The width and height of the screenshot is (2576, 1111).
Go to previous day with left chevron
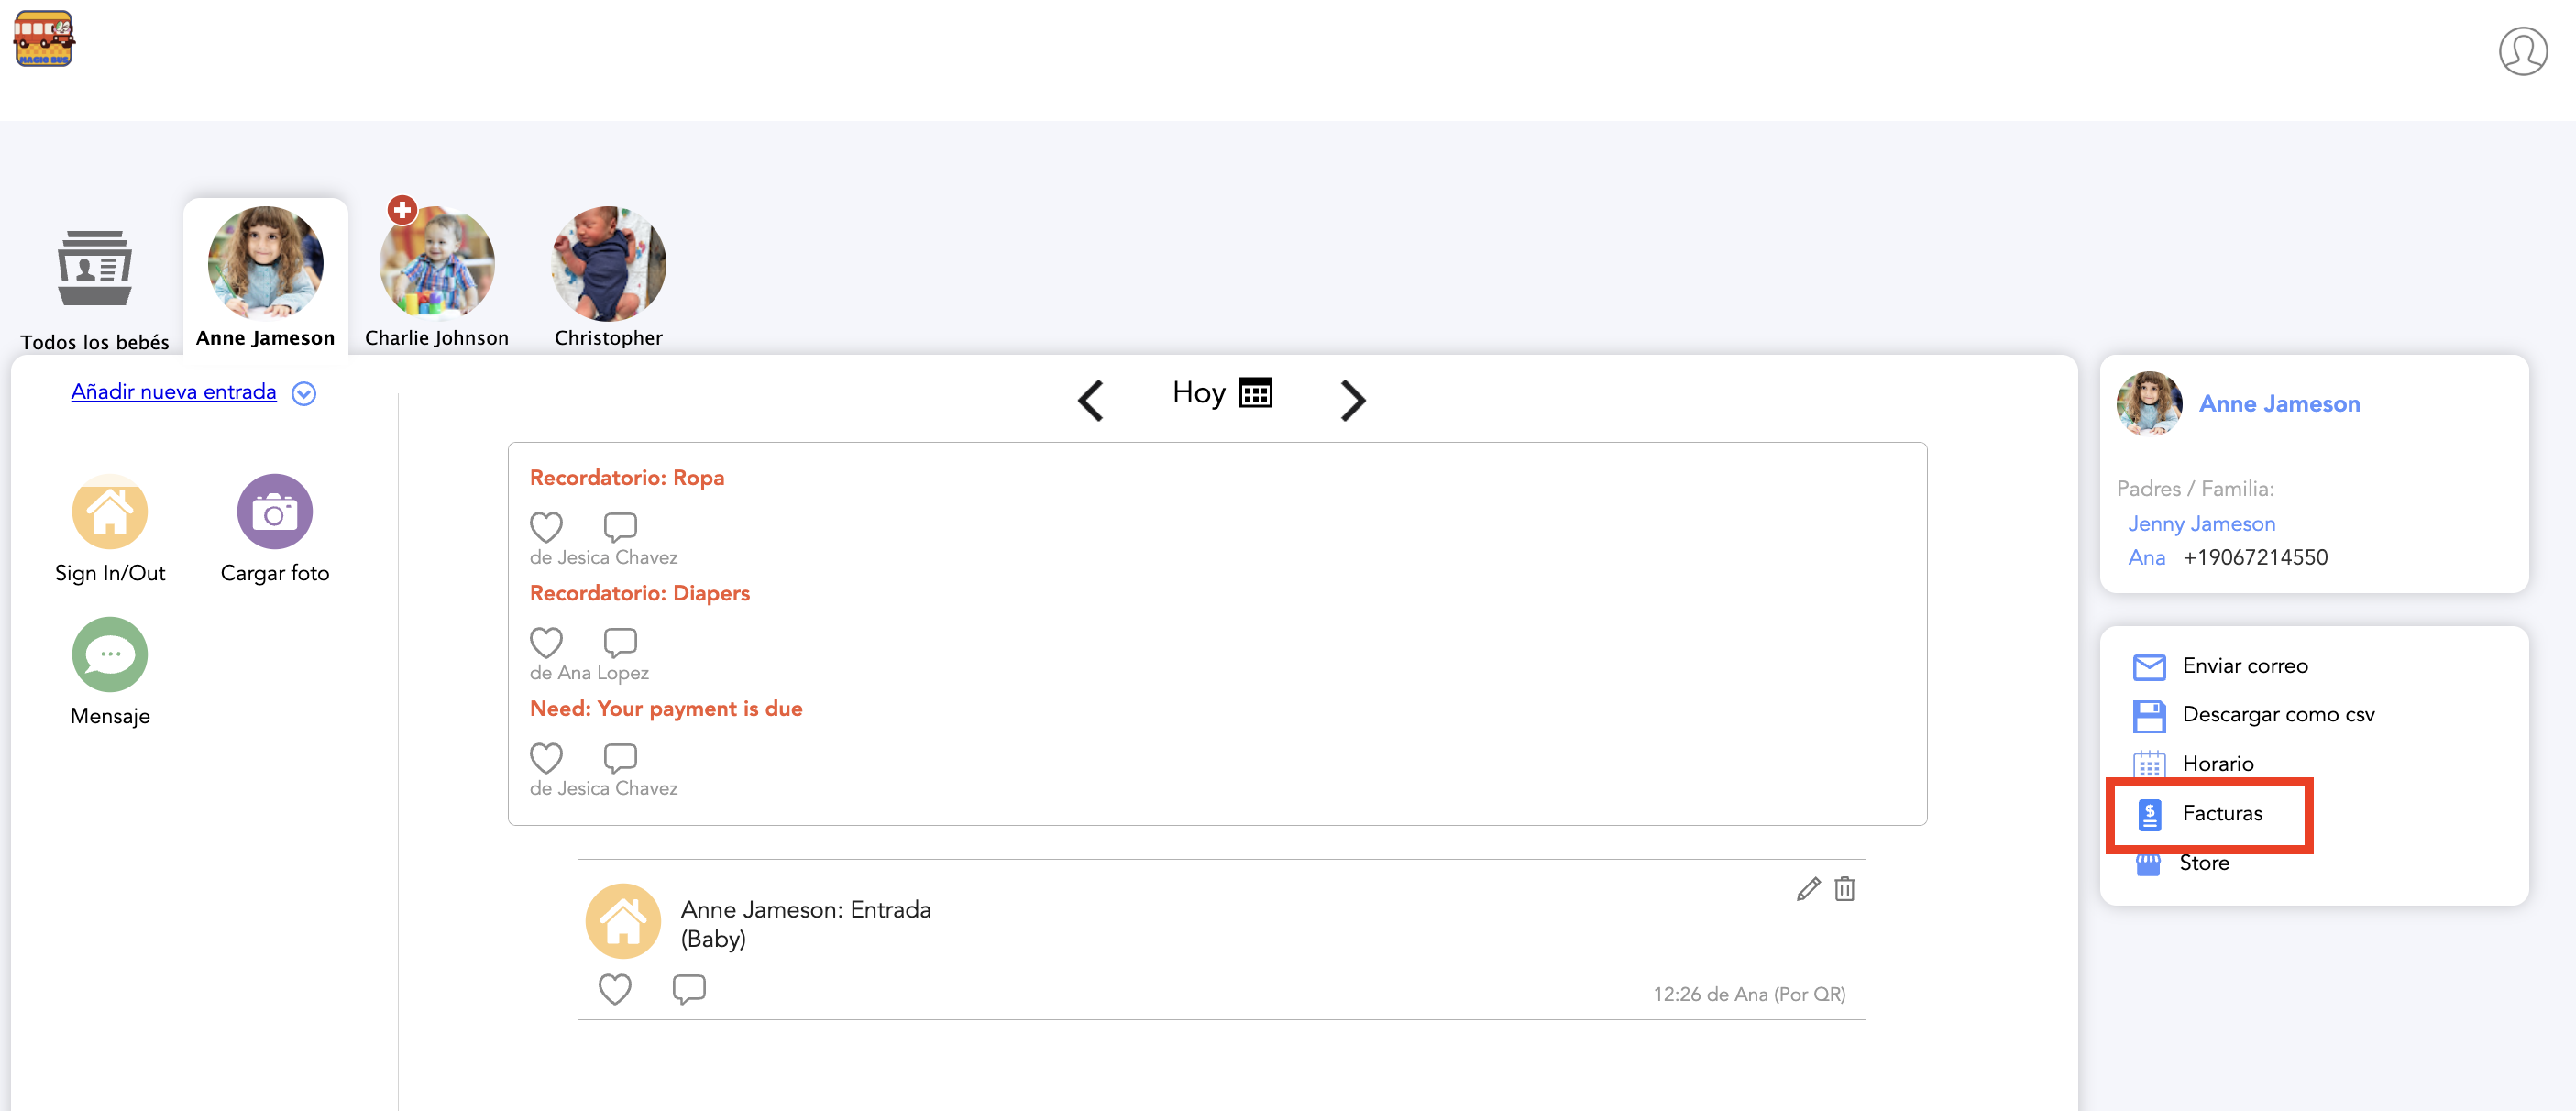coord(1091,400)
